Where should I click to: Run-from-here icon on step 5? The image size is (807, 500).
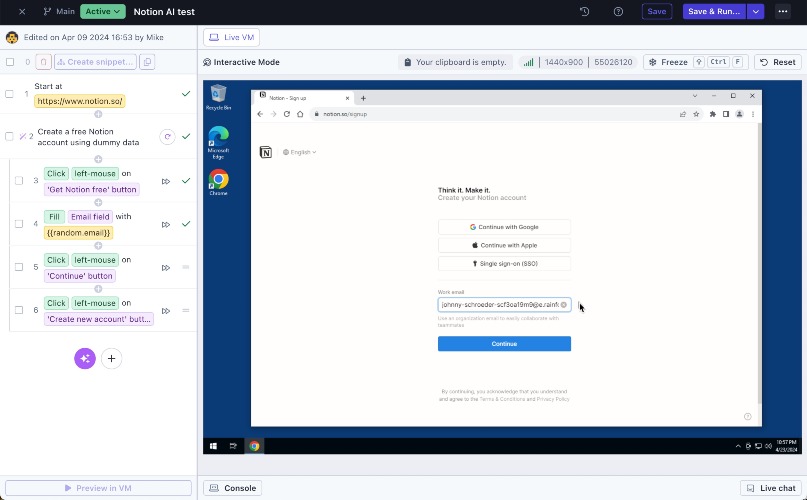coord(166,267)
